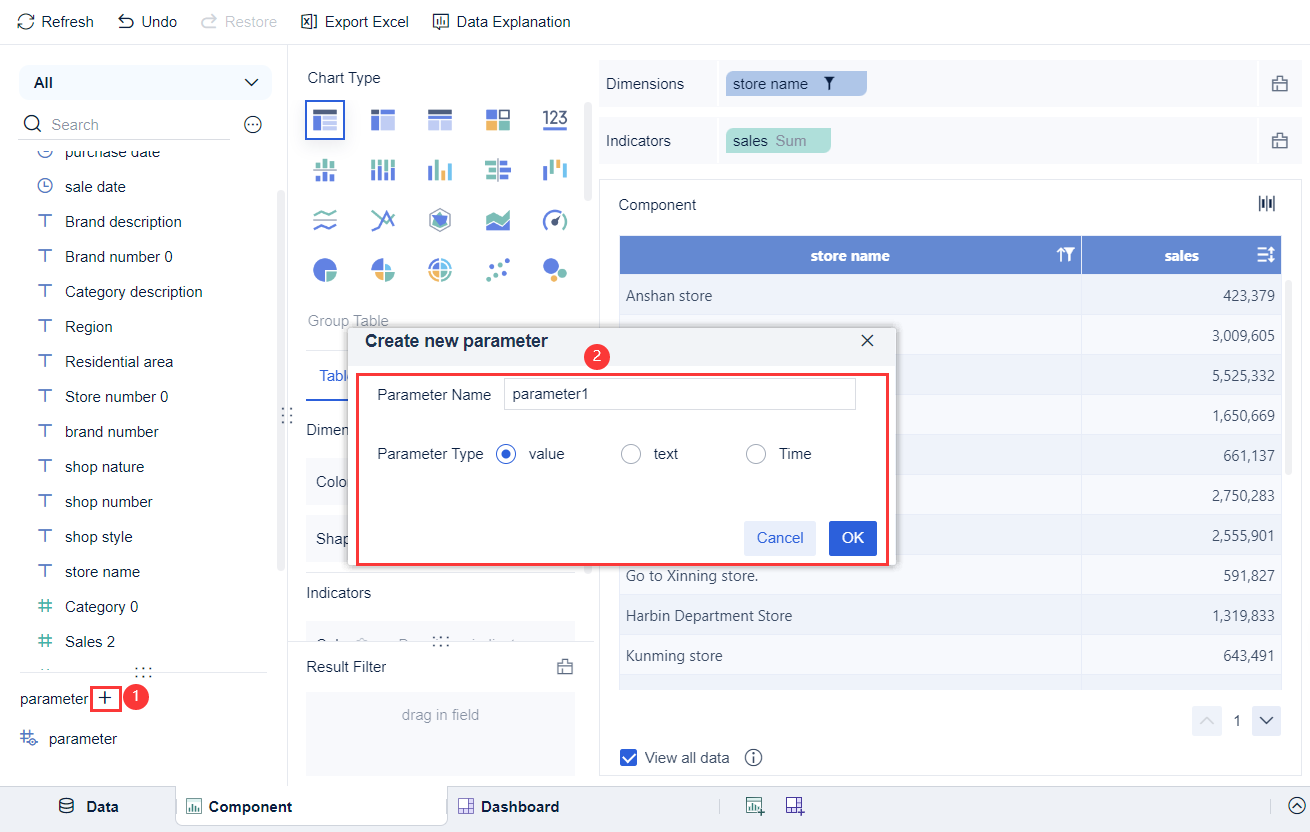Open the chart switch icon beside Component title

click(x=1266, y=203)
